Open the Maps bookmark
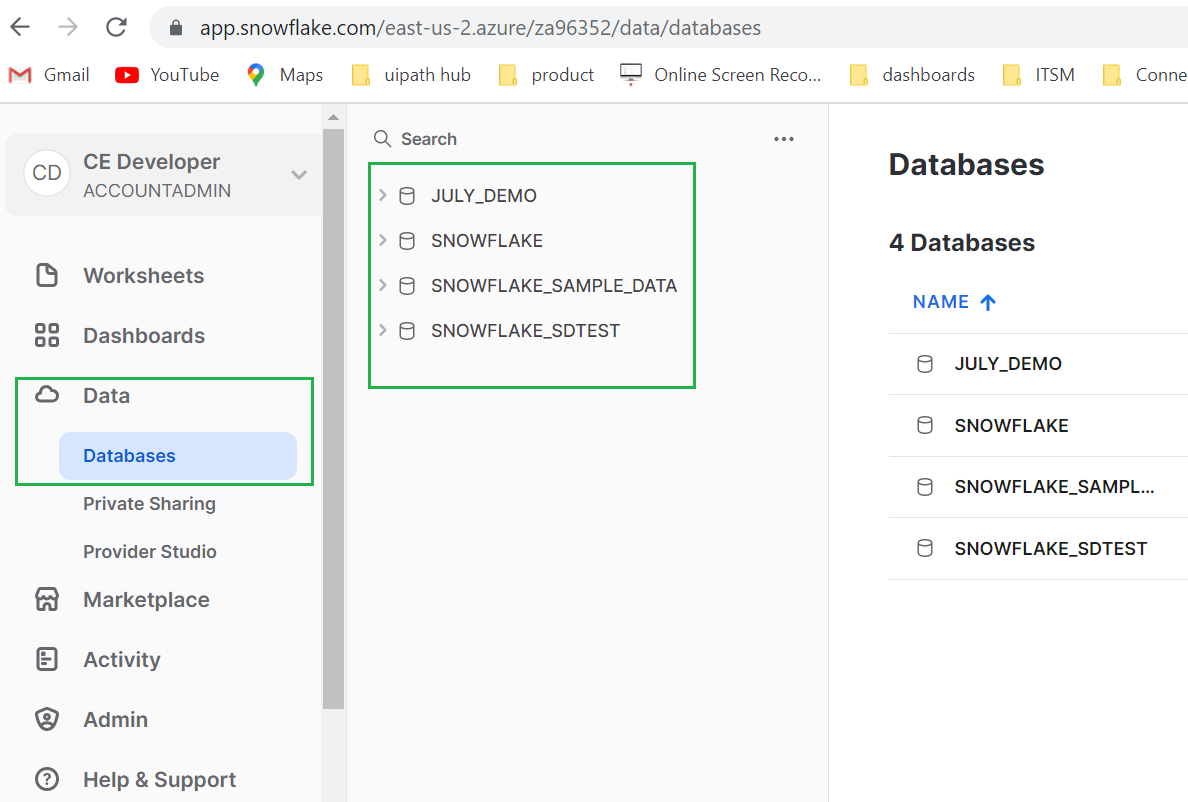The height and width of the screenshot is (802, 1188). 285,75
